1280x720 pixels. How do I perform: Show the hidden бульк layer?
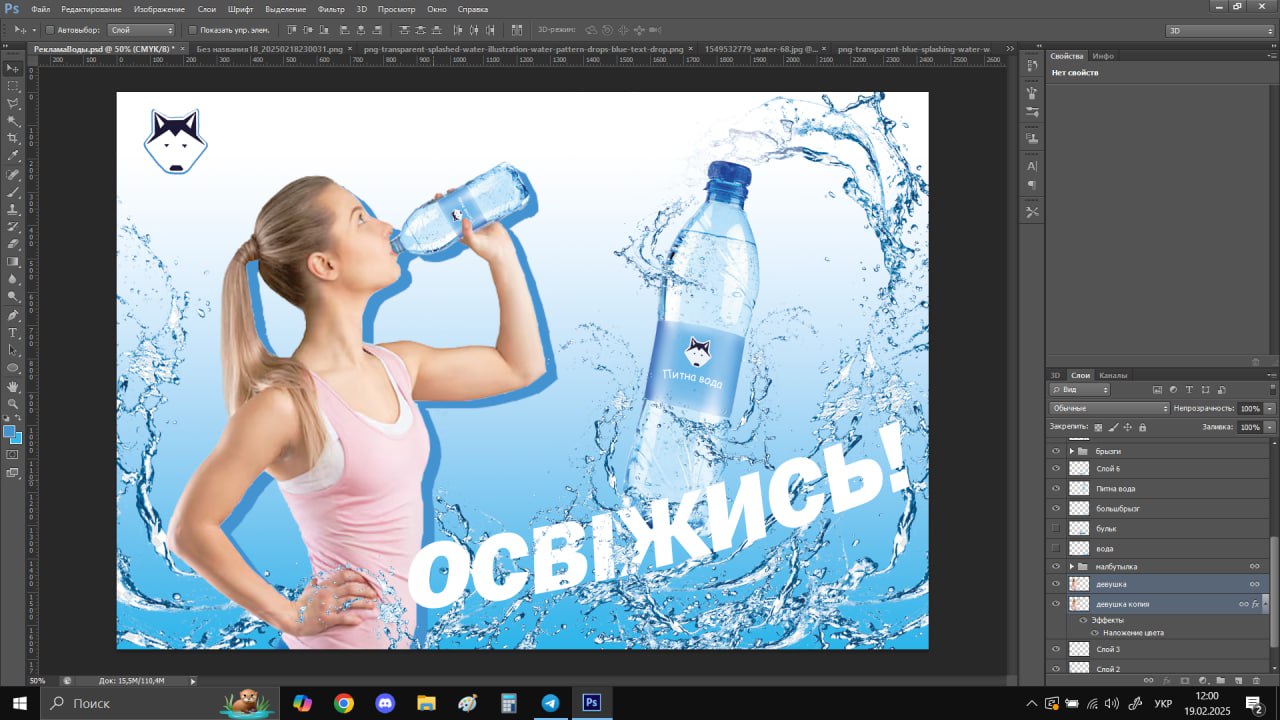pos(1055,528)
